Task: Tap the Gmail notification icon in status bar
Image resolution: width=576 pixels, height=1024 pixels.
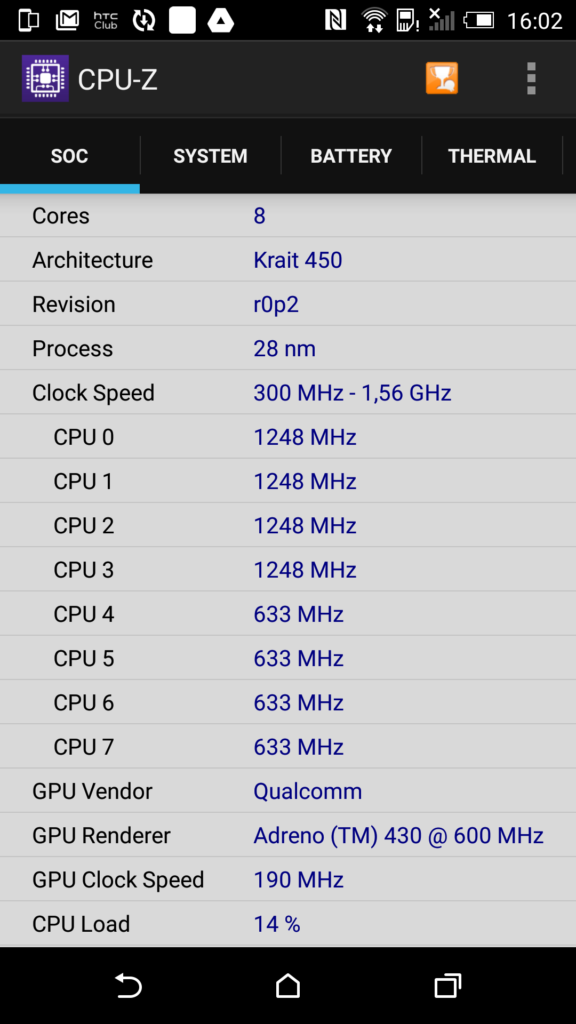Action: click(x=67, y=20)
